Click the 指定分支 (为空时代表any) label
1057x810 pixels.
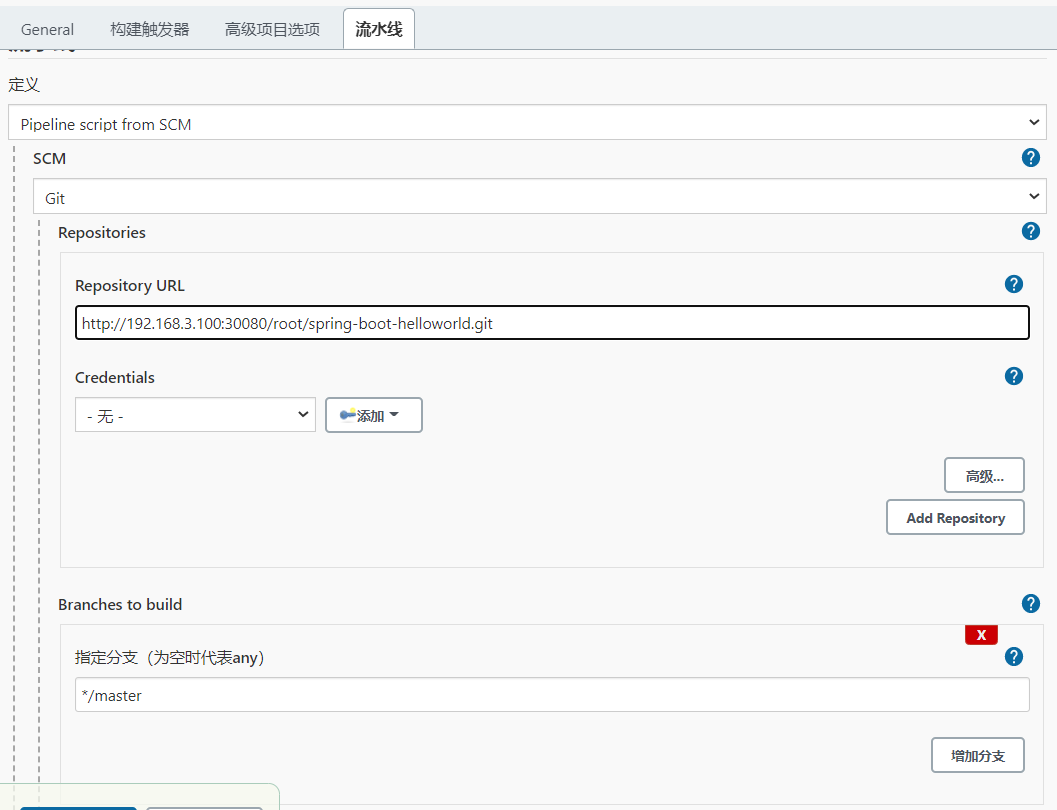tap(169, 658)
